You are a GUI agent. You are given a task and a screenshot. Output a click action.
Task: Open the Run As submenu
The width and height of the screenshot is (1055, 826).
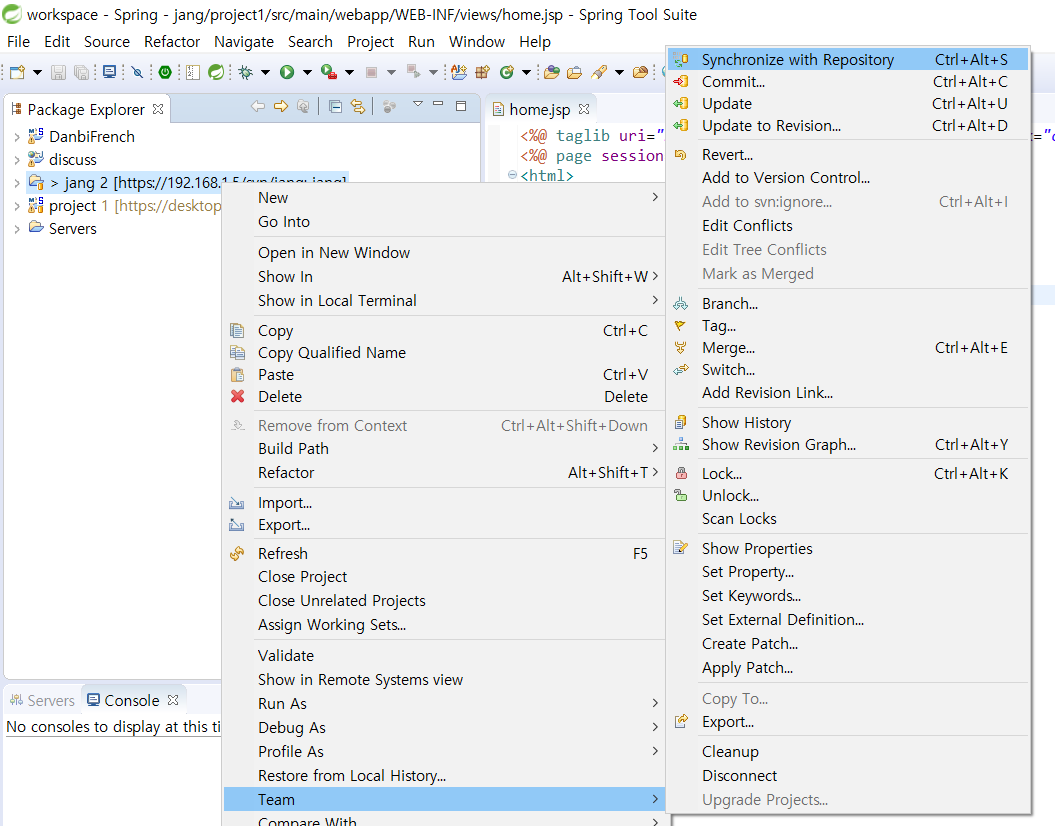click(x=444, y=704)
